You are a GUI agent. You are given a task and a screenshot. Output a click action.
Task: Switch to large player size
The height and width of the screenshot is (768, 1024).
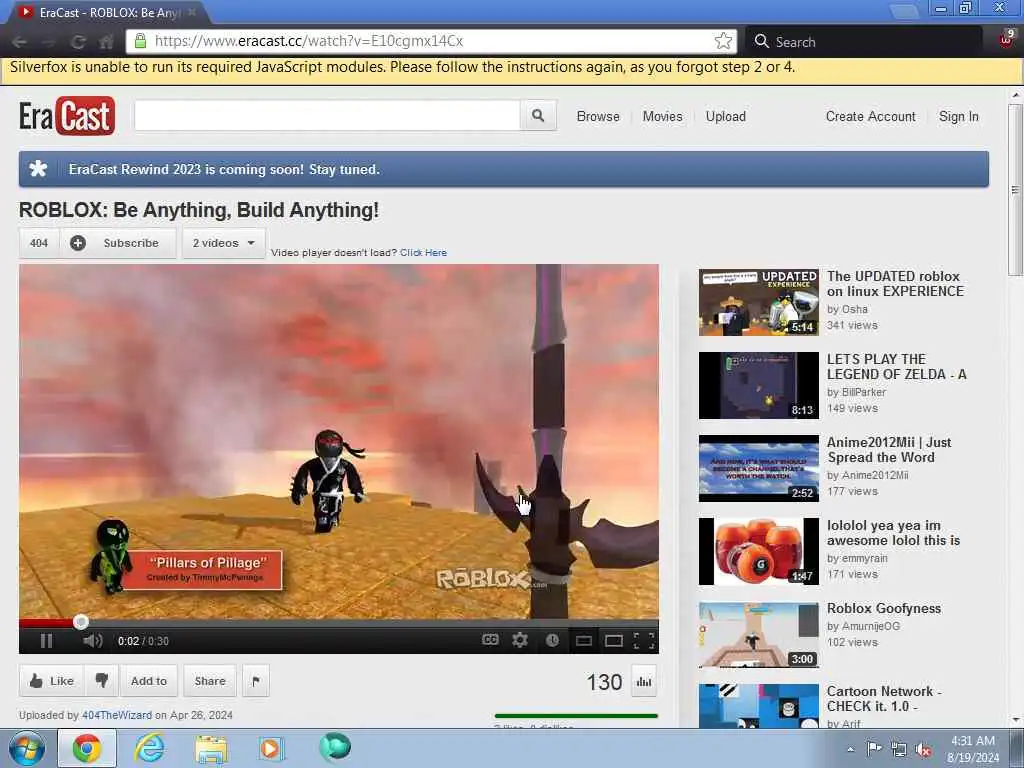[x=614, y=641]
